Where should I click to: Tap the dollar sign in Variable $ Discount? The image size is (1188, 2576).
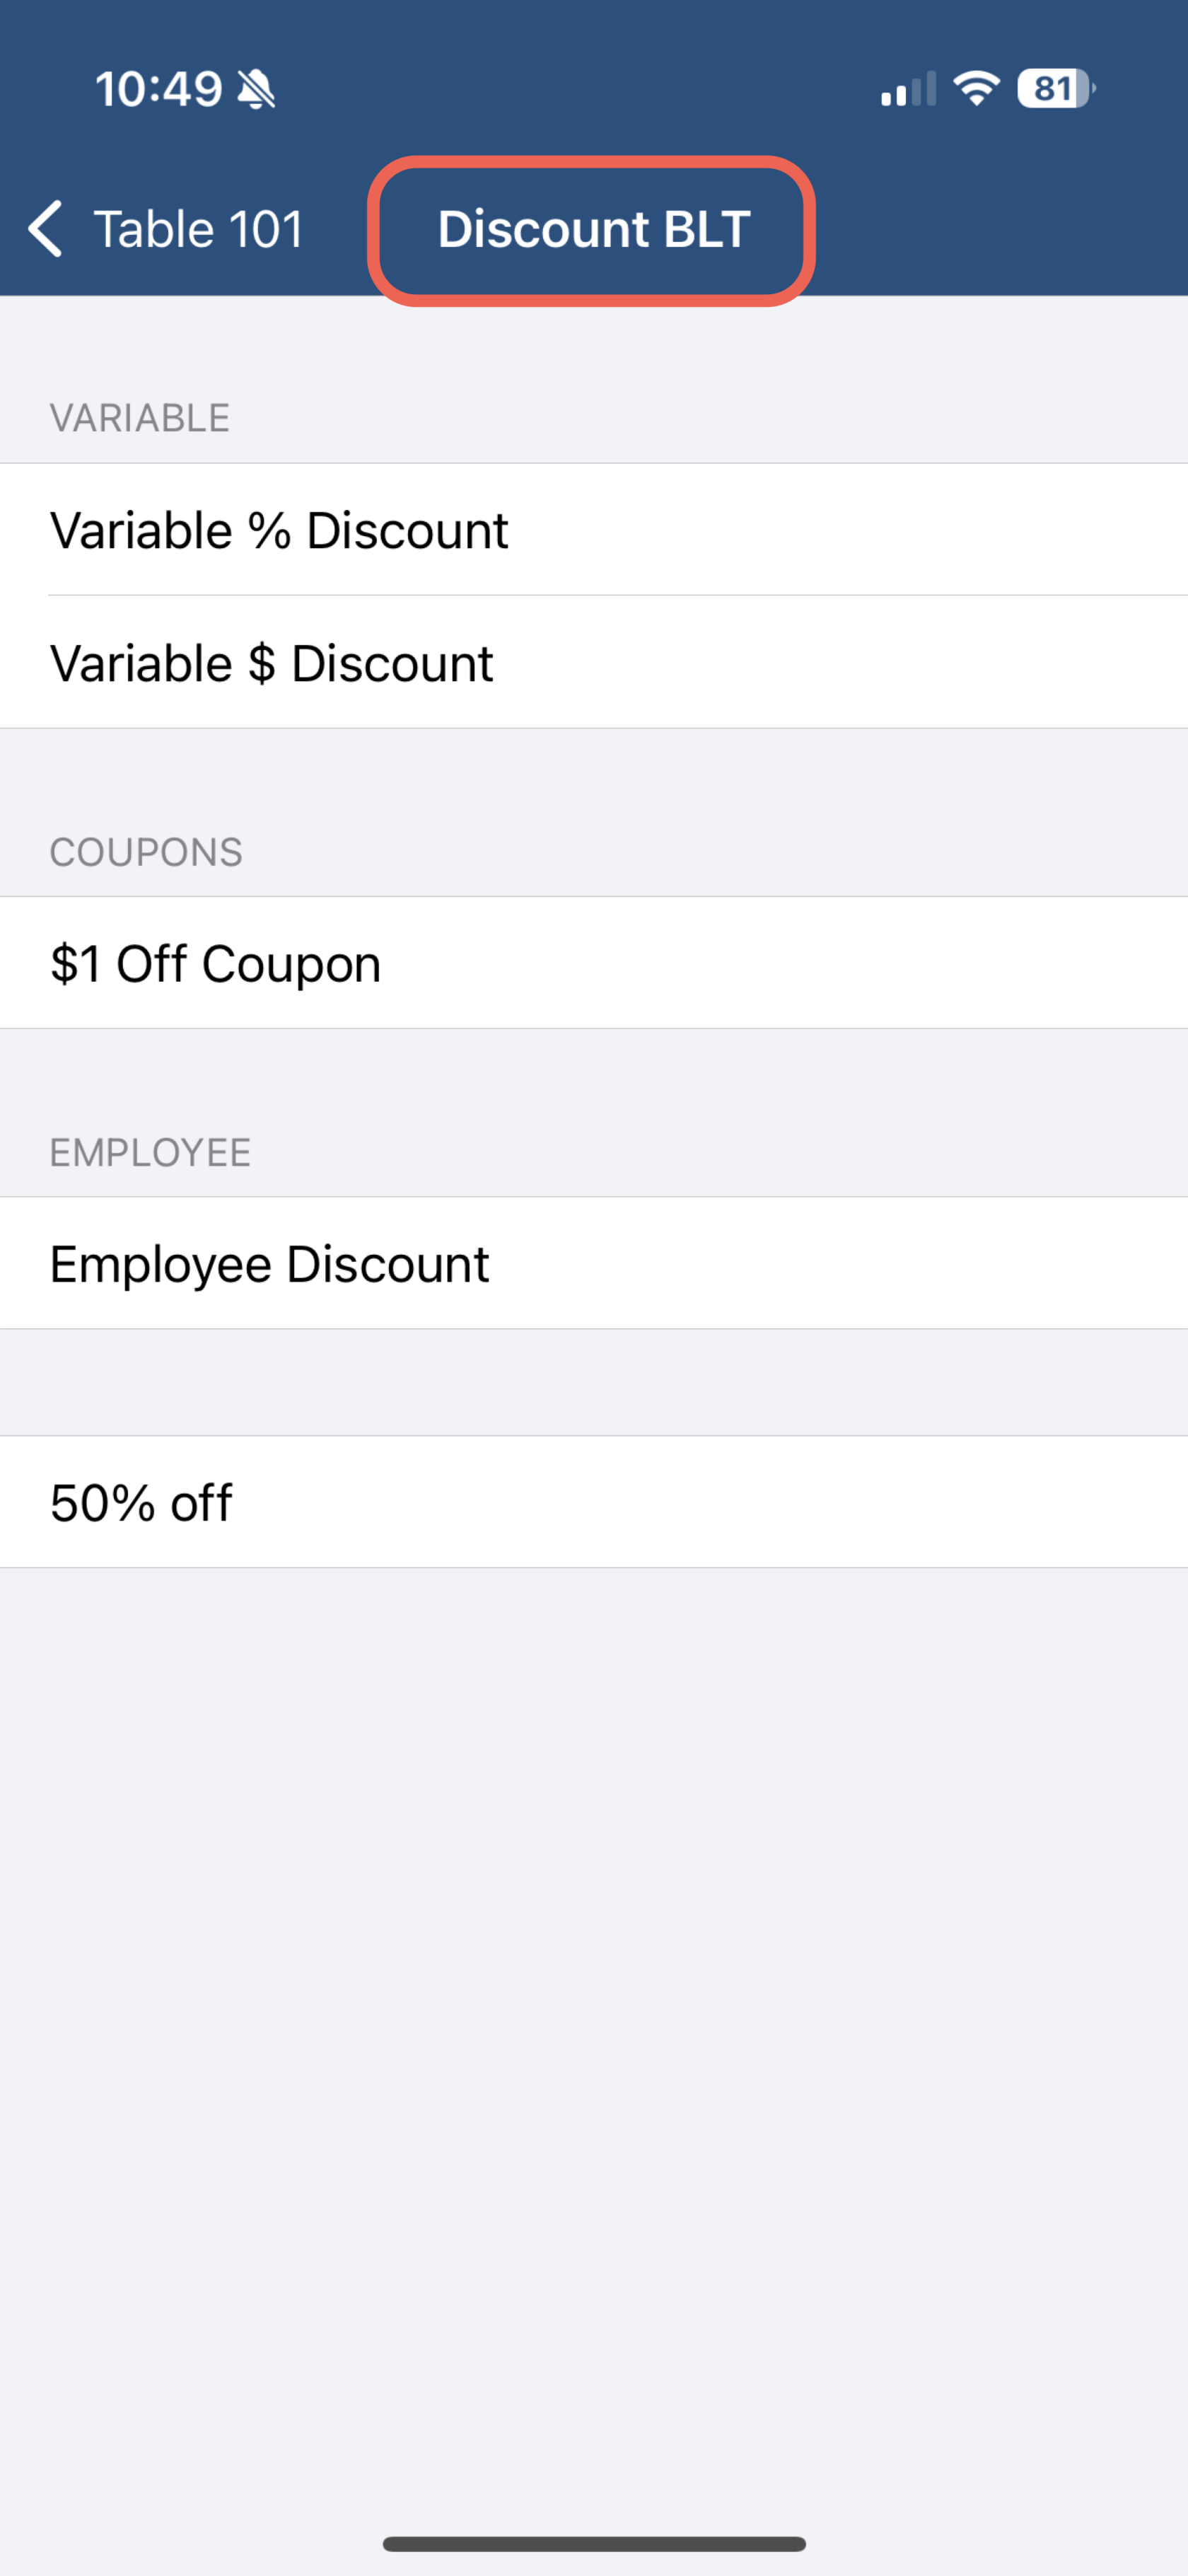pyautogui.click(x=262, y=663)
